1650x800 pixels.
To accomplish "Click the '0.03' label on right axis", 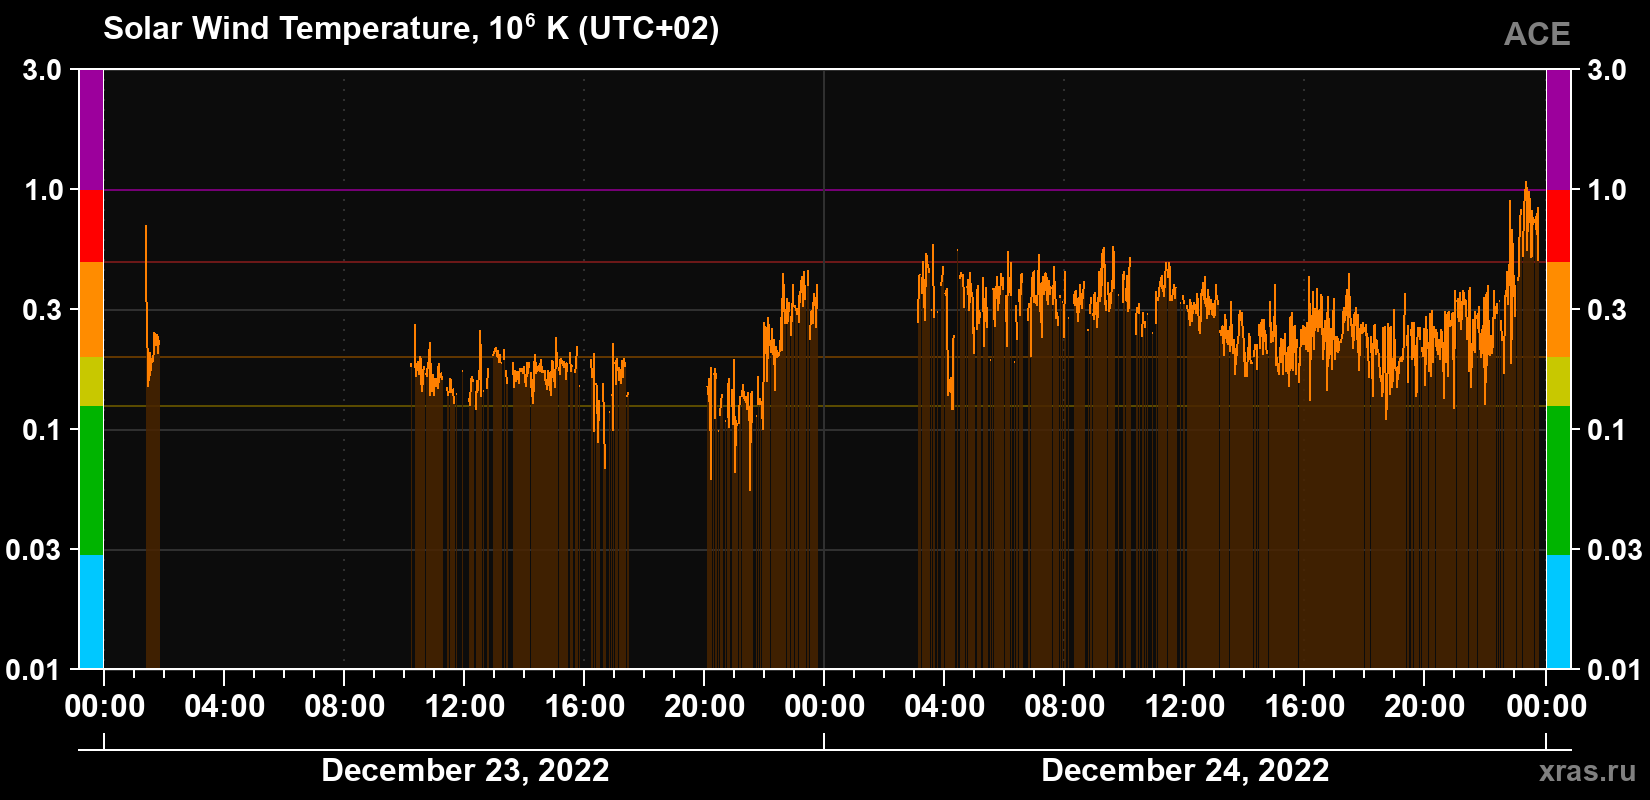I will pos(1615,550).
